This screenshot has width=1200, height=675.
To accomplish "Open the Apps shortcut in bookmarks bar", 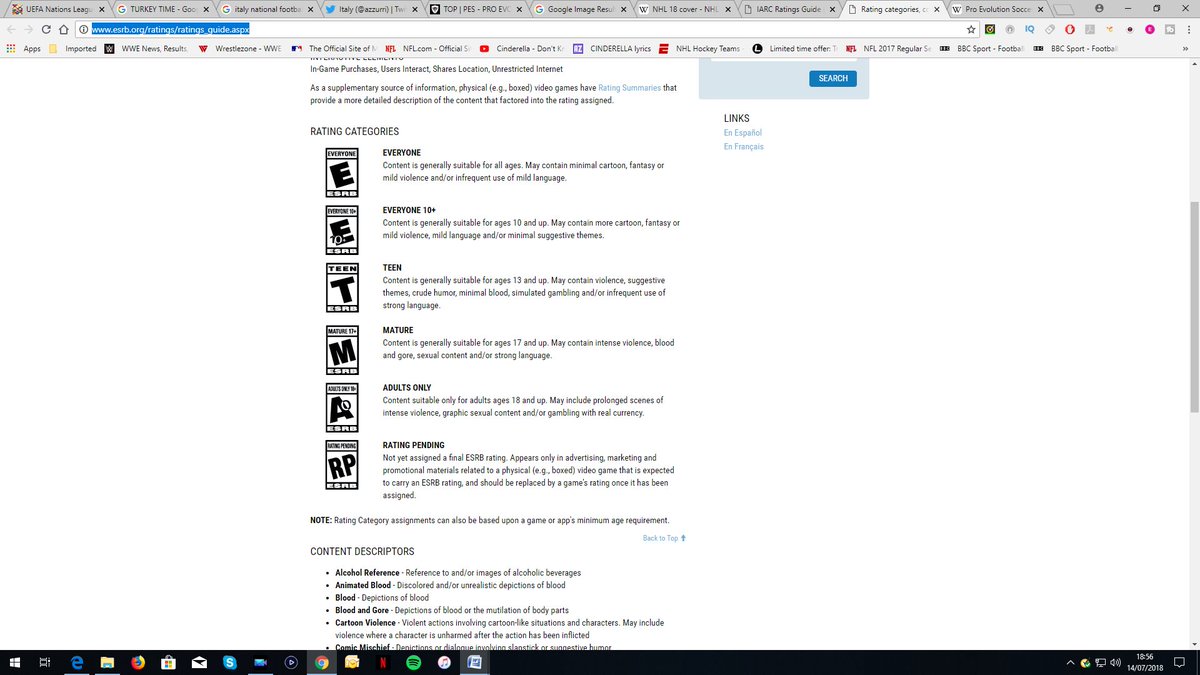I will [x=23, y=48].
